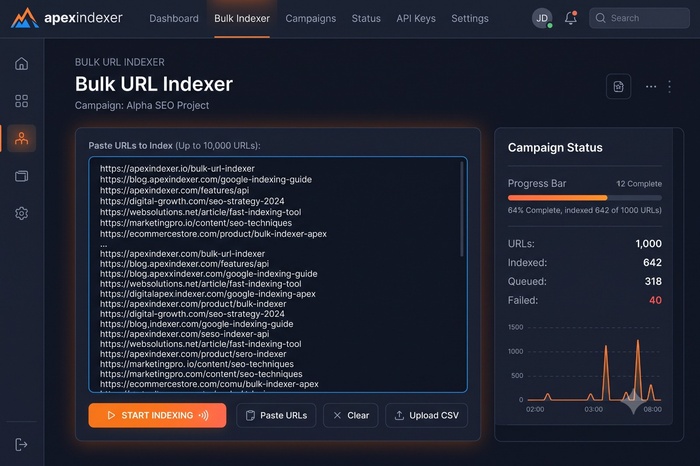Click the 'Paste URLs to Index' label

[x=130, y=146]
